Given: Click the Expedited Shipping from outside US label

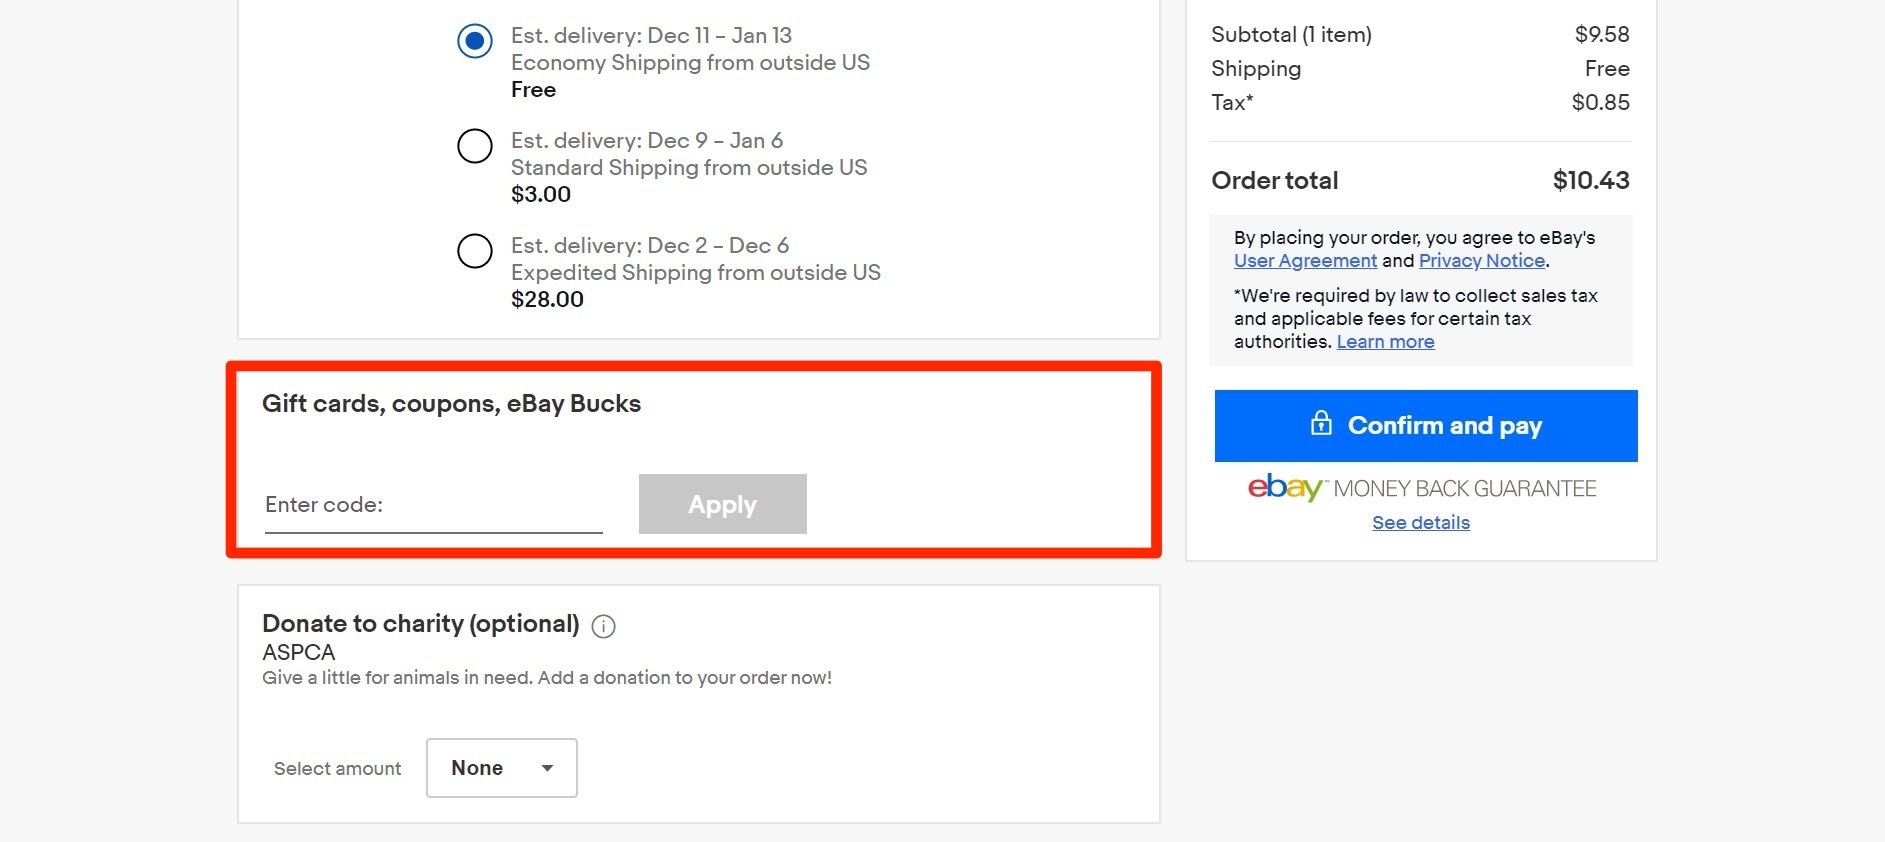Looking at the screenshot, I should point(696,273).
